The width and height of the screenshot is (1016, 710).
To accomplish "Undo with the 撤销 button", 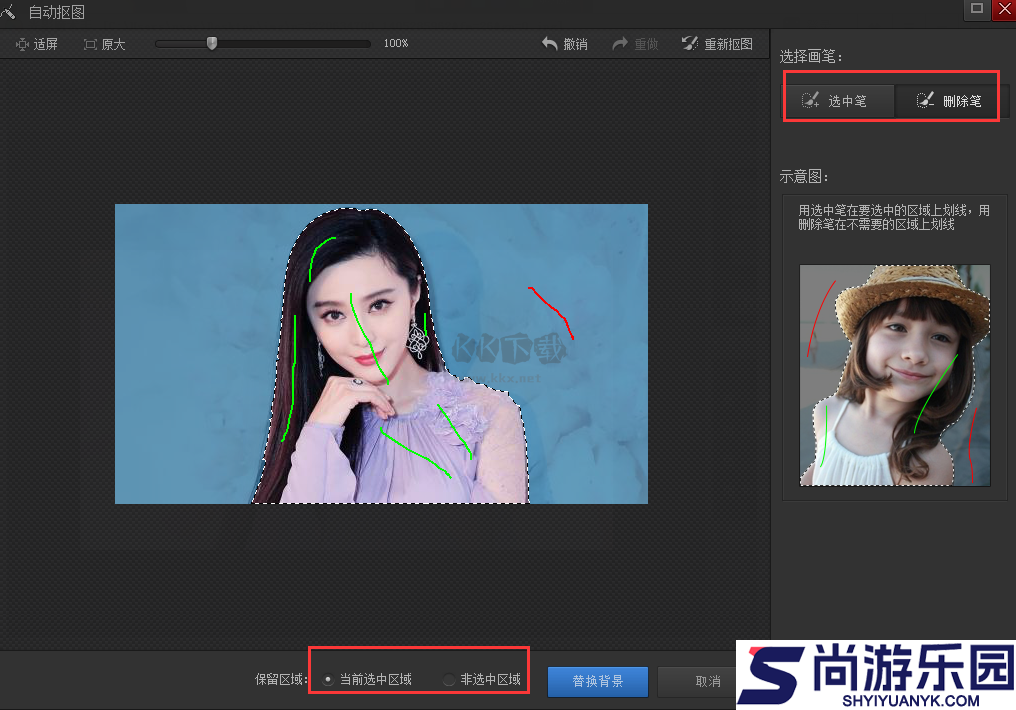I will tap(564, 44).
